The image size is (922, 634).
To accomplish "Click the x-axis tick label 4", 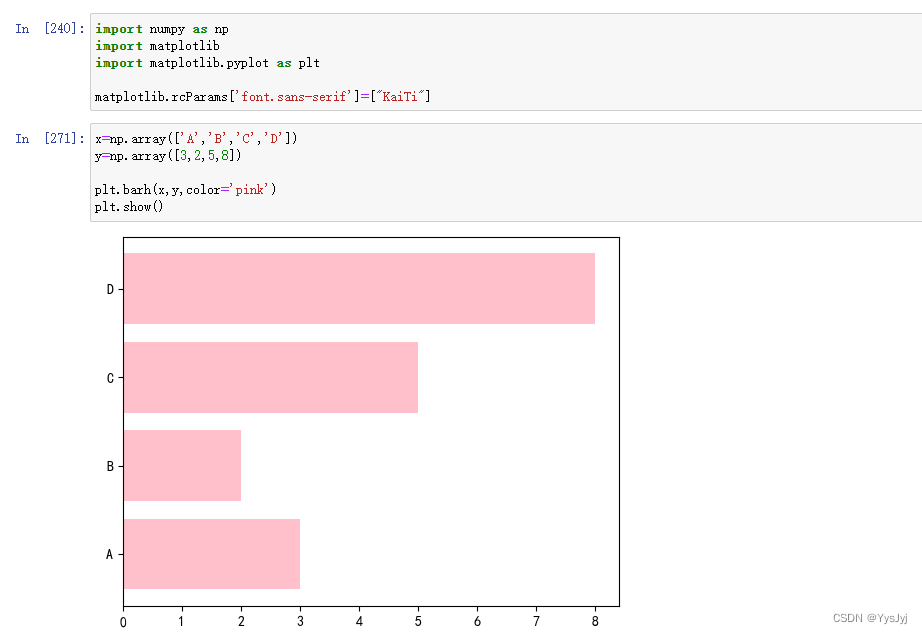I will click(359, 621).
